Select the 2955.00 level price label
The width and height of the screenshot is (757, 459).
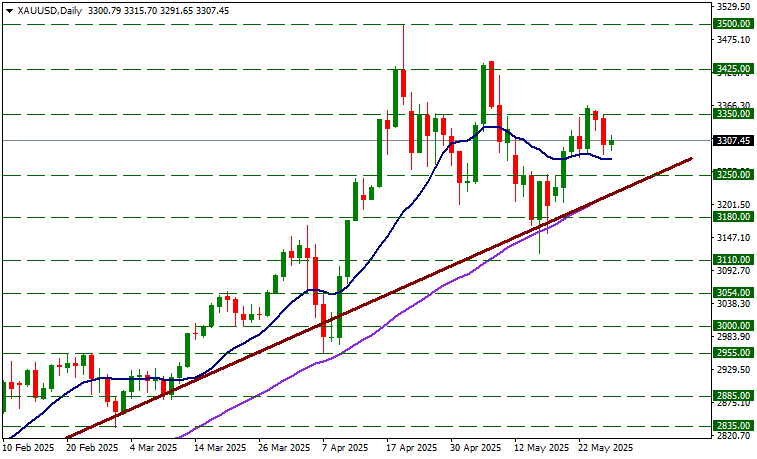(732, 353)
